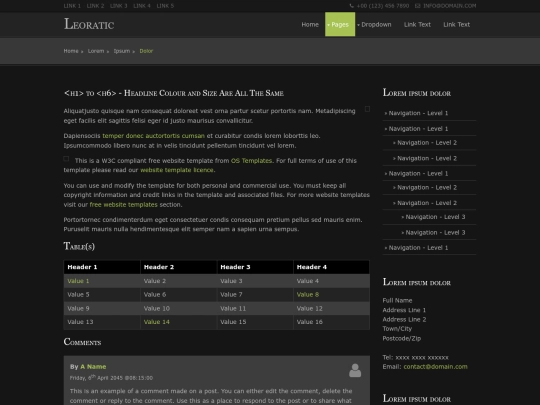Click Link 2 in top bar
This screenshot has height=405, width=540.
pos(95,6)
